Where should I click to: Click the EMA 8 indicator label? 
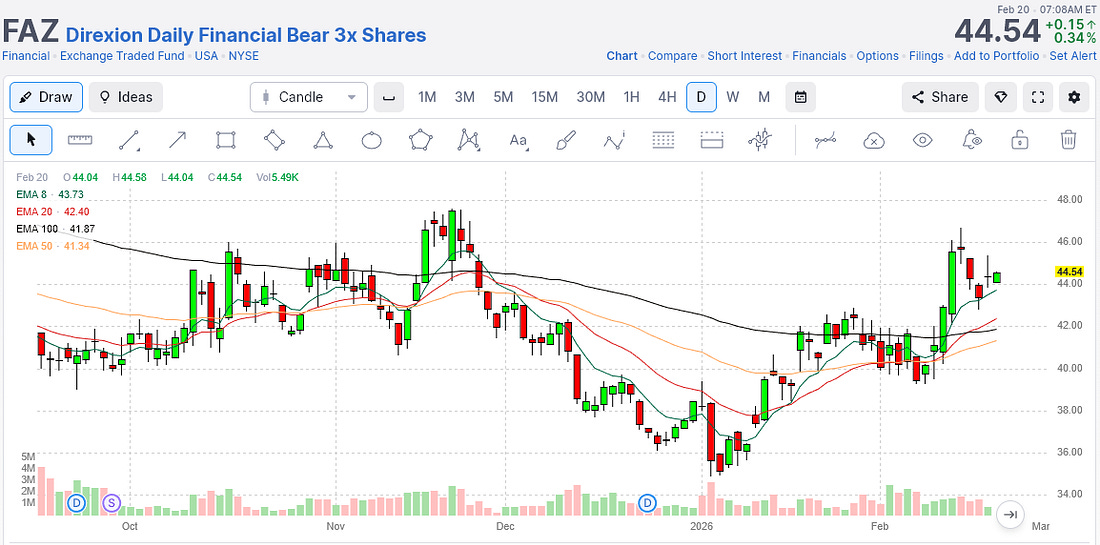48,194
